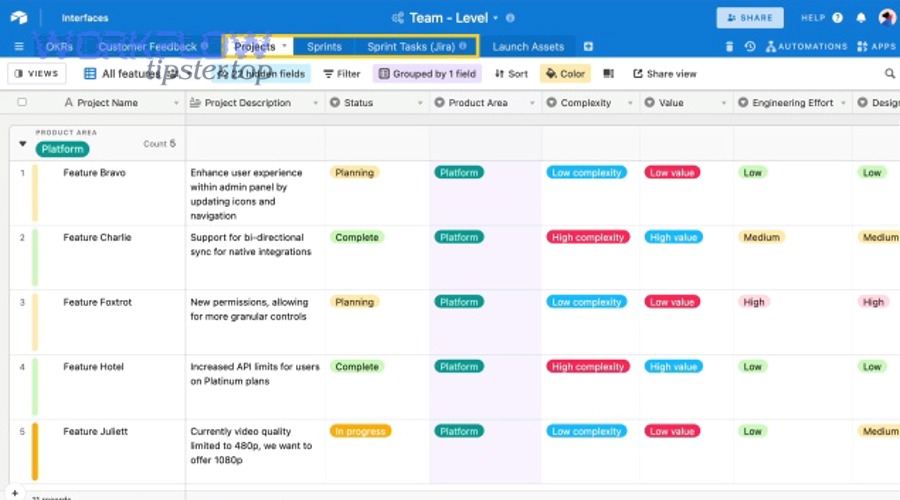Viewport: 900px width, 500px height.
Task: Open the trash icon in the top bar
Action: (x=729, y=47)
